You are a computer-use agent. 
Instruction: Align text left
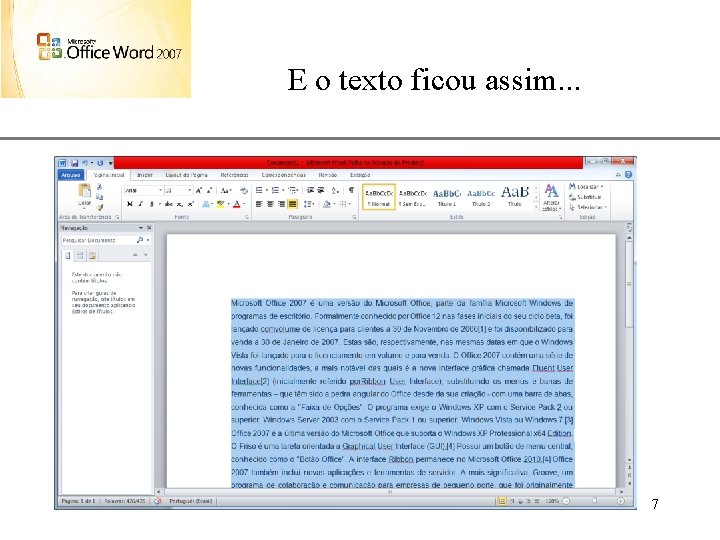click(x=259, y=204)
